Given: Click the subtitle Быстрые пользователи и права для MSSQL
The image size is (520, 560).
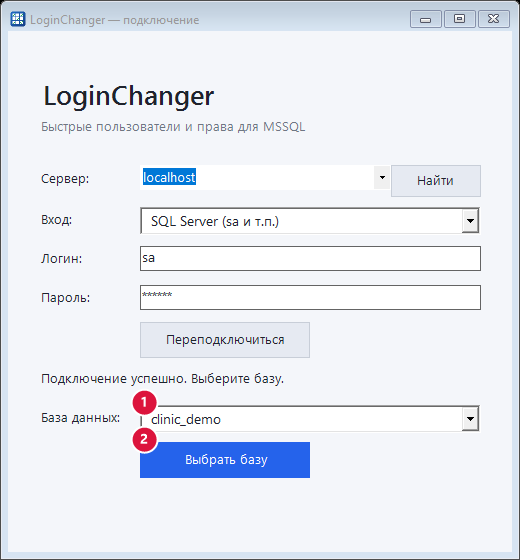Looking at the screenshot, I should [x=173, y=127].
